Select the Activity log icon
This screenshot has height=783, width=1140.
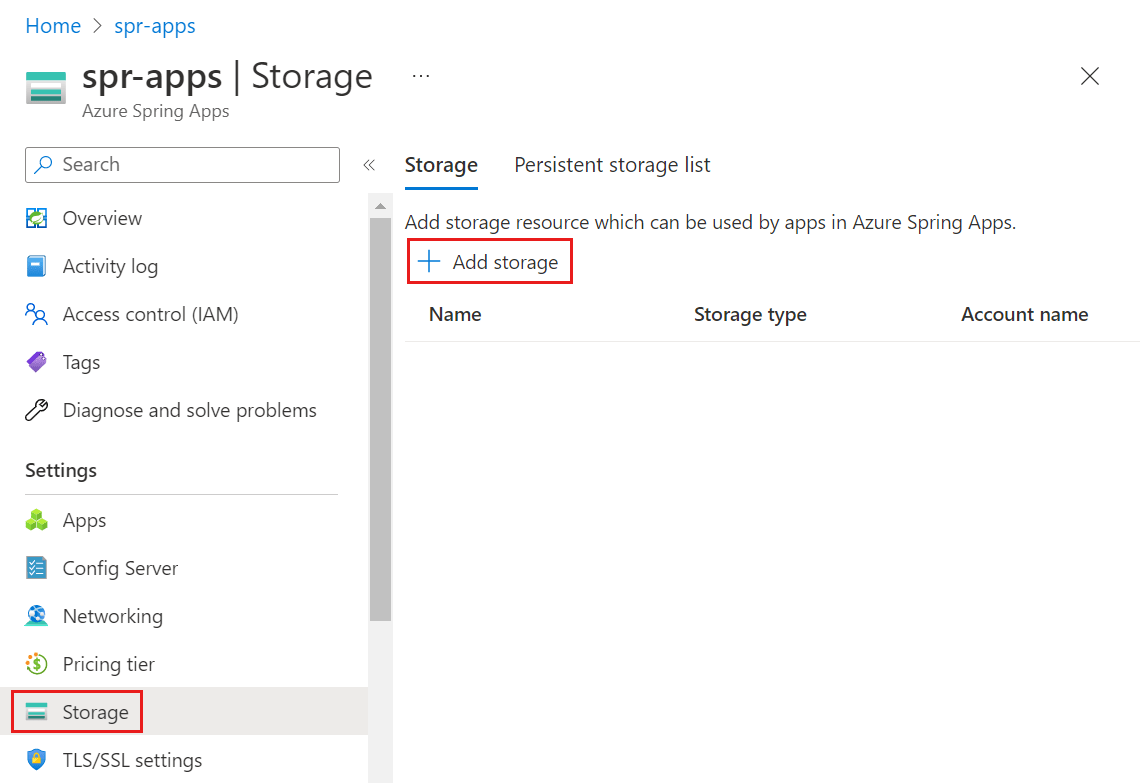(36, 266)
